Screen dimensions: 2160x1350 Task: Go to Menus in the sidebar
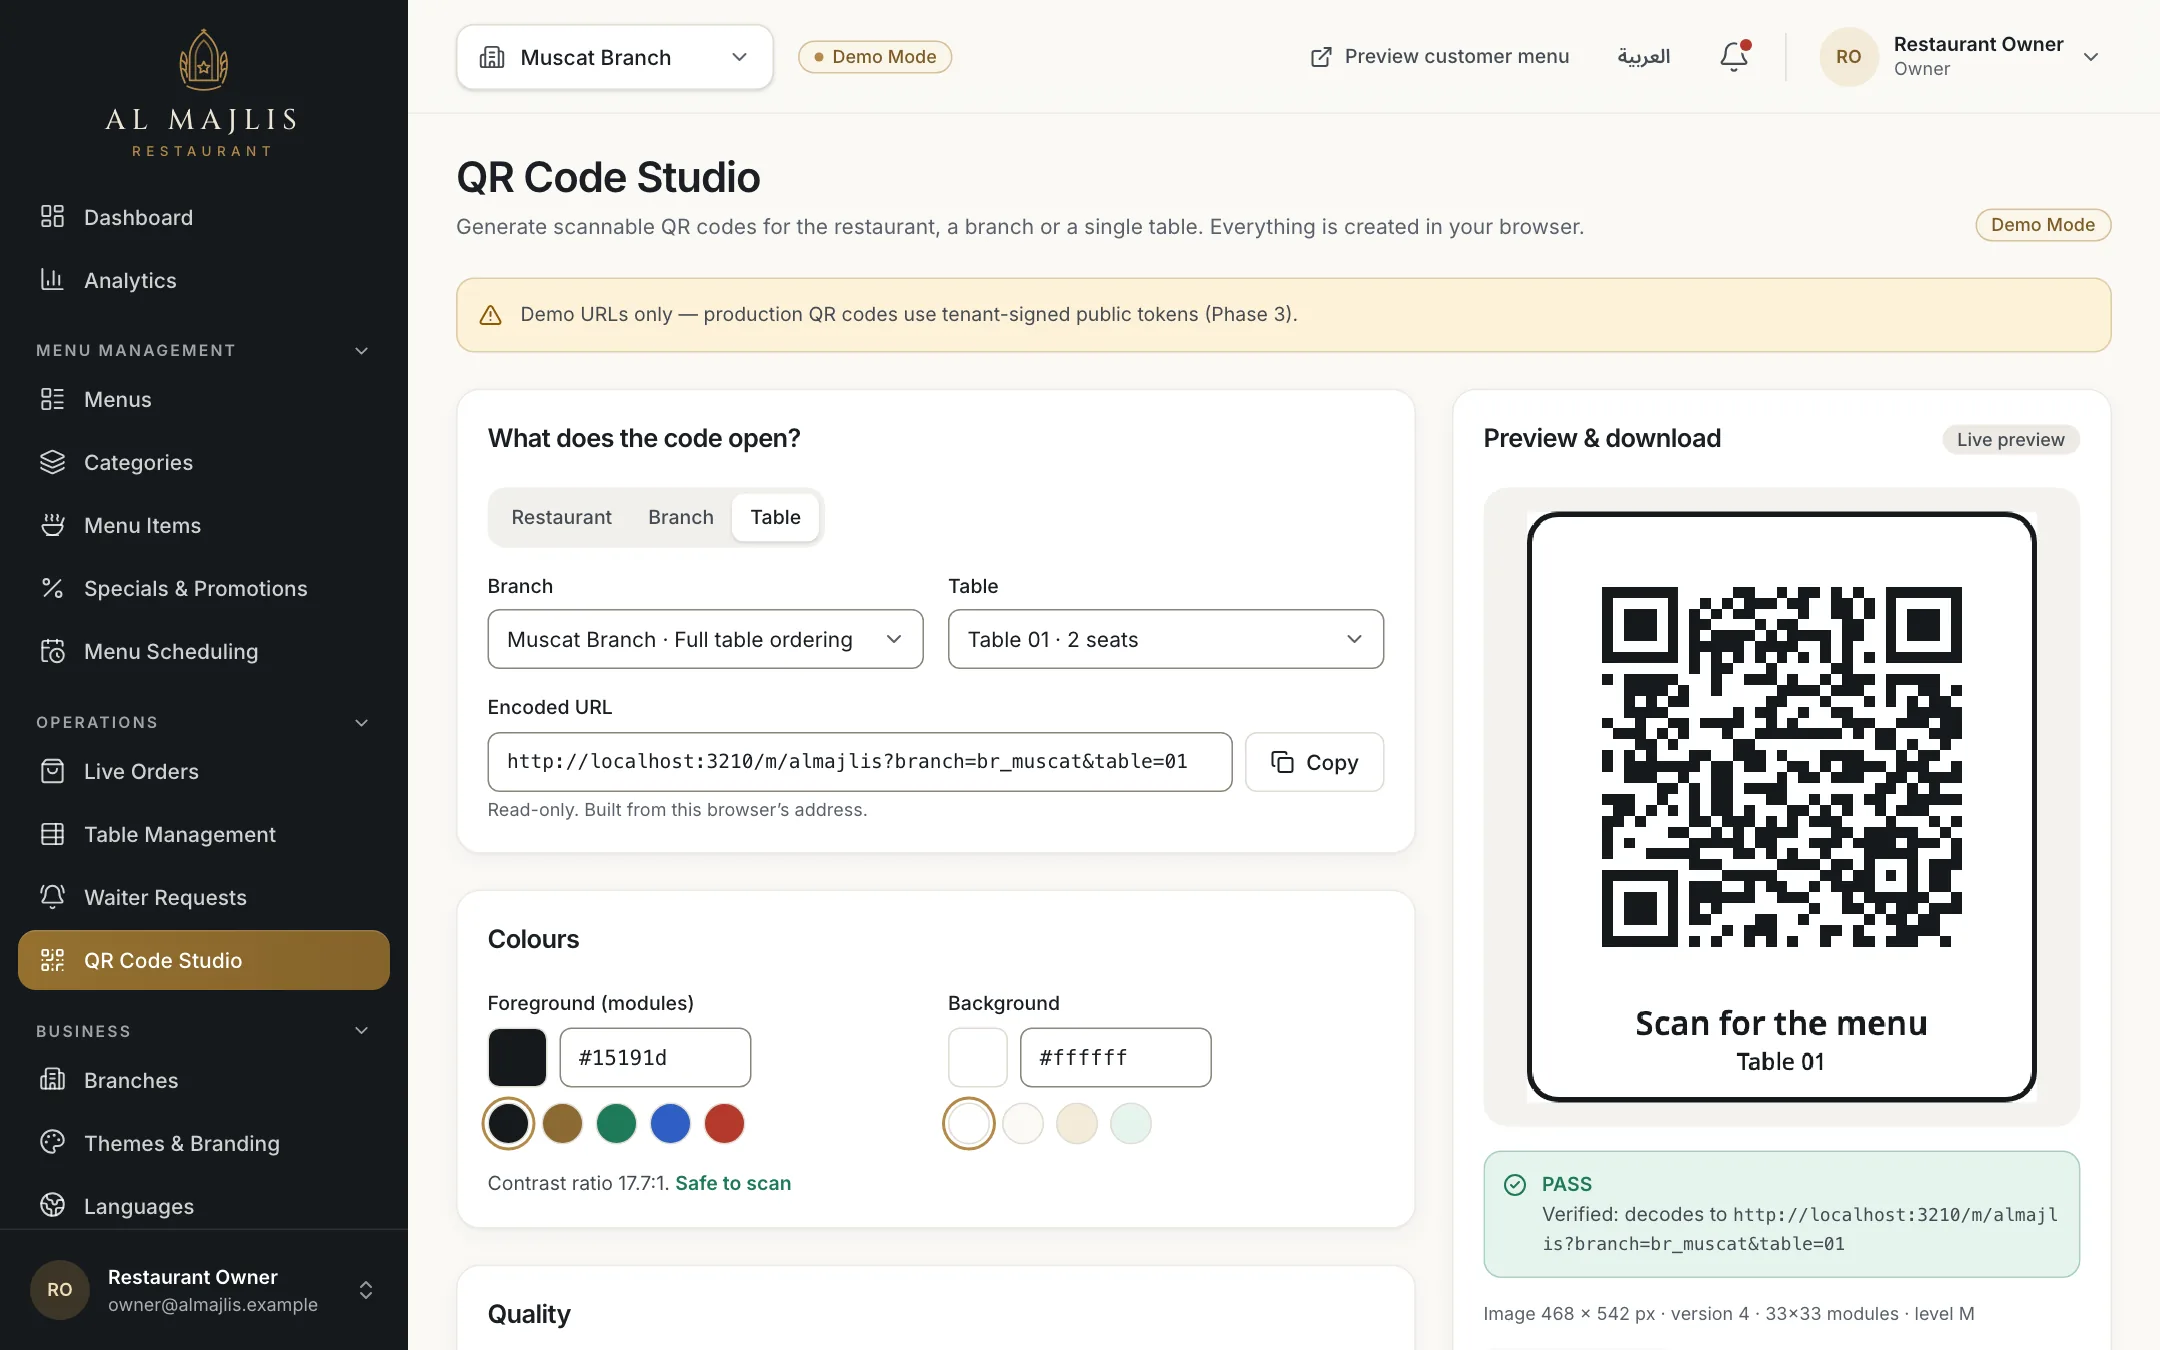[203, 399]
